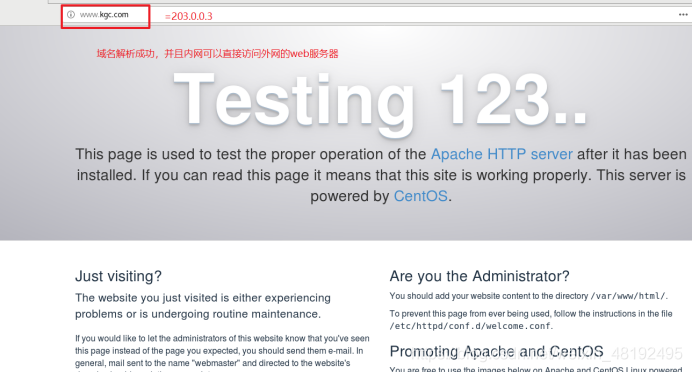
Task: Click the paragraph mentioning "webmaster" mail
Action: 222,353
